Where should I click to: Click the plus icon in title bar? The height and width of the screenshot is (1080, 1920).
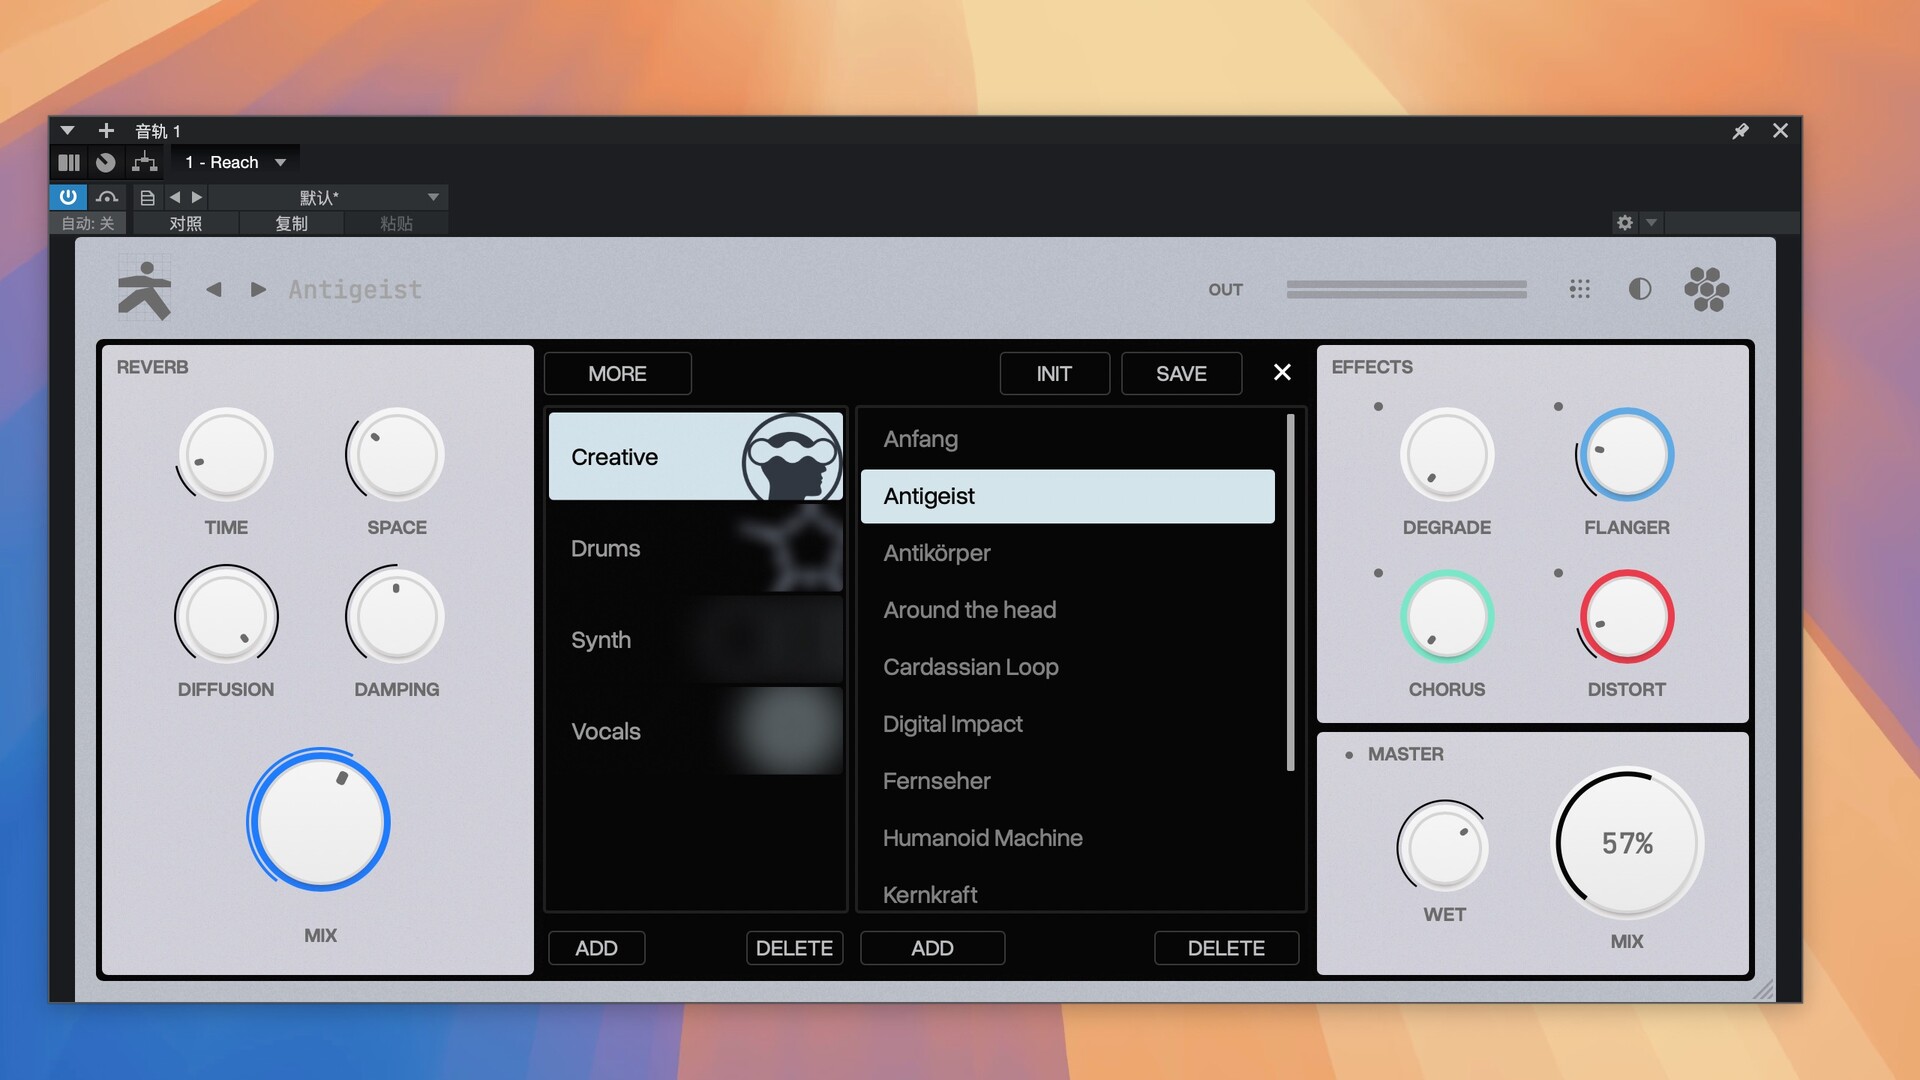click(x=106, y=131)
